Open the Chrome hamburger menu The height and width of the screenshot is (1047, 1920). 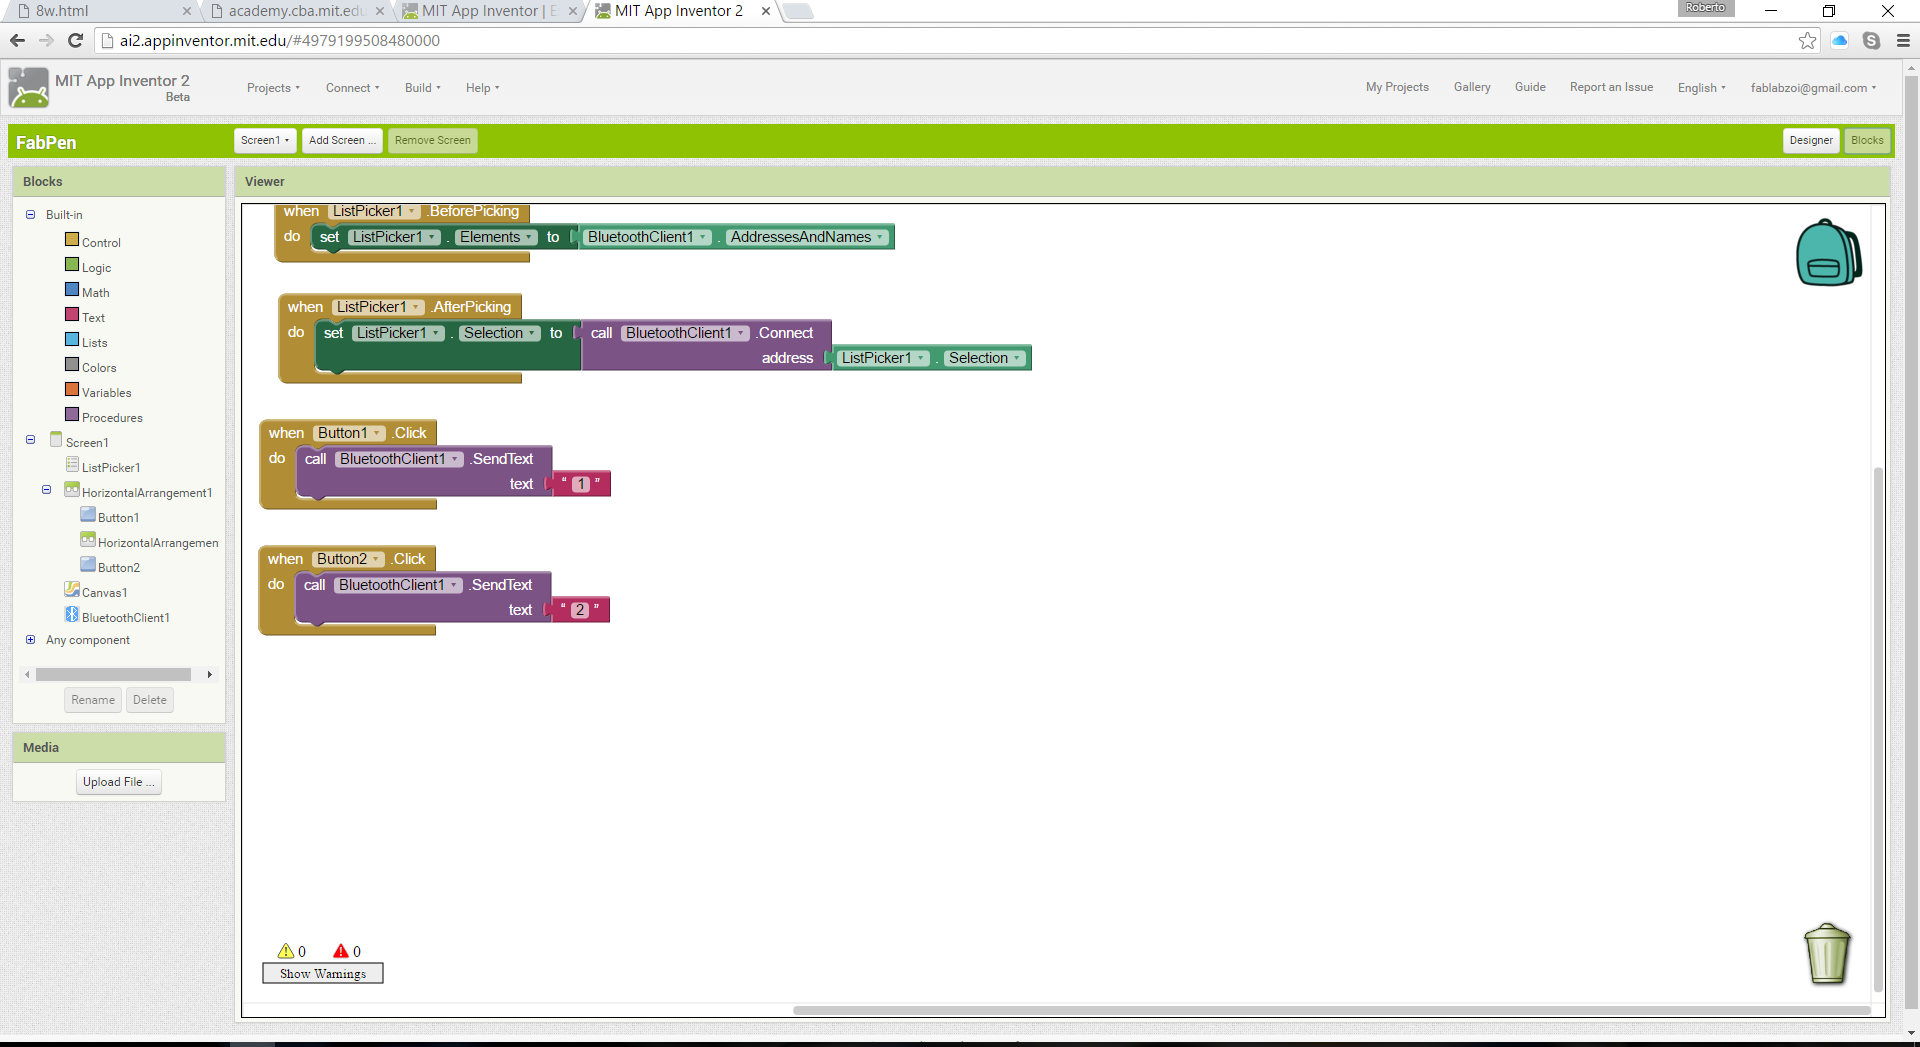[x=1903, y=40]
